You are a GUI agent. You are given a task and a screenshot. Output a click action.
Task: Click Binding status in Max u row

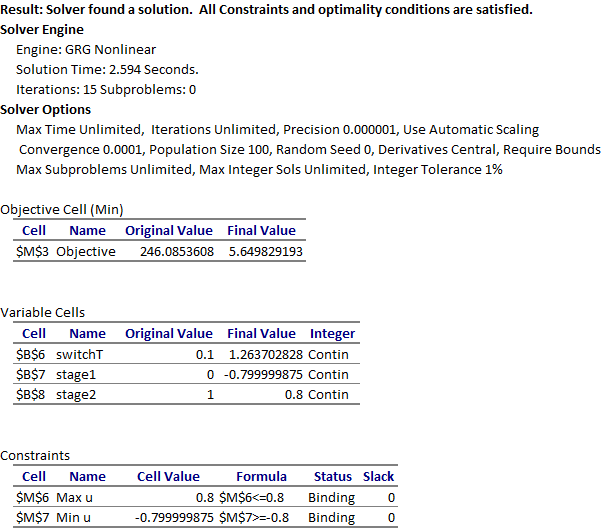pos(332,498)
